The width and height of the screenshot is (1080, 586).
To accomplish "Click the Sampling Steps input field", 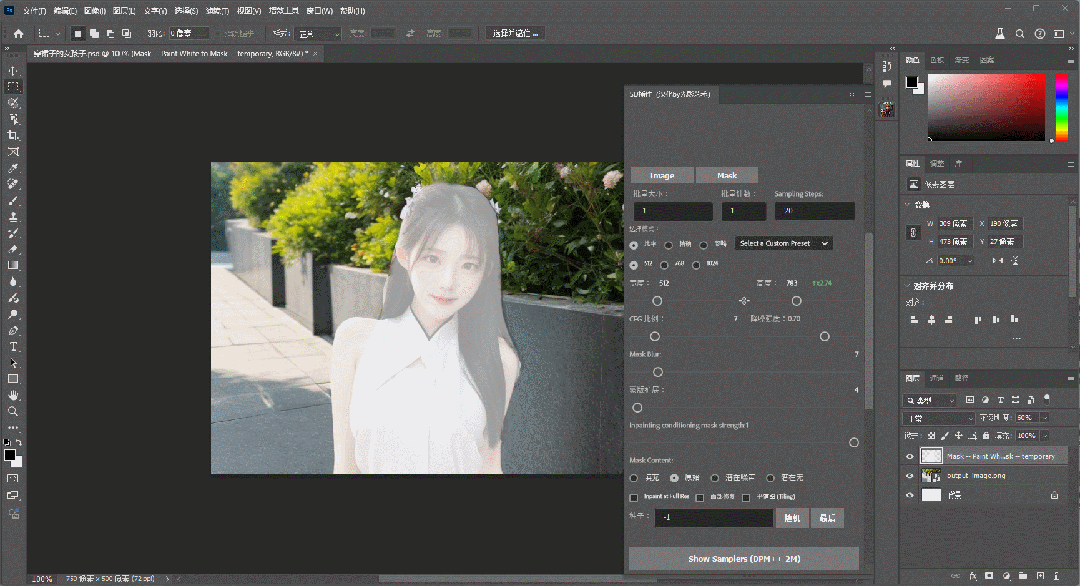I will [x=814, y=211].
